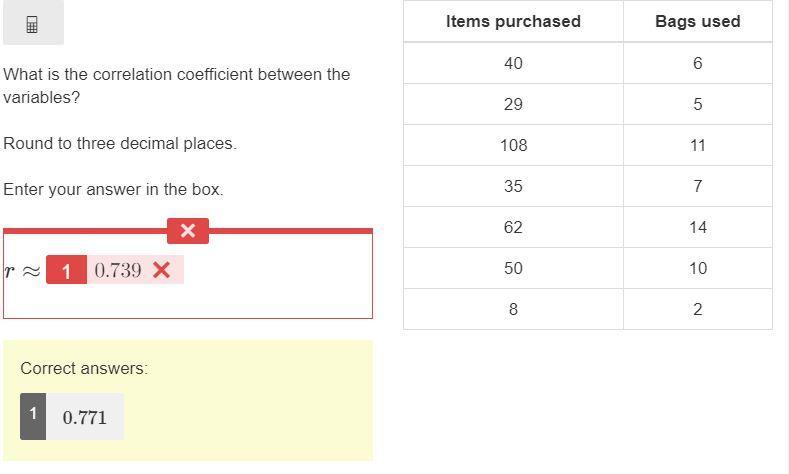Click the red number 1 answer badge
This screenshot has height=474, width=789.
66,271
